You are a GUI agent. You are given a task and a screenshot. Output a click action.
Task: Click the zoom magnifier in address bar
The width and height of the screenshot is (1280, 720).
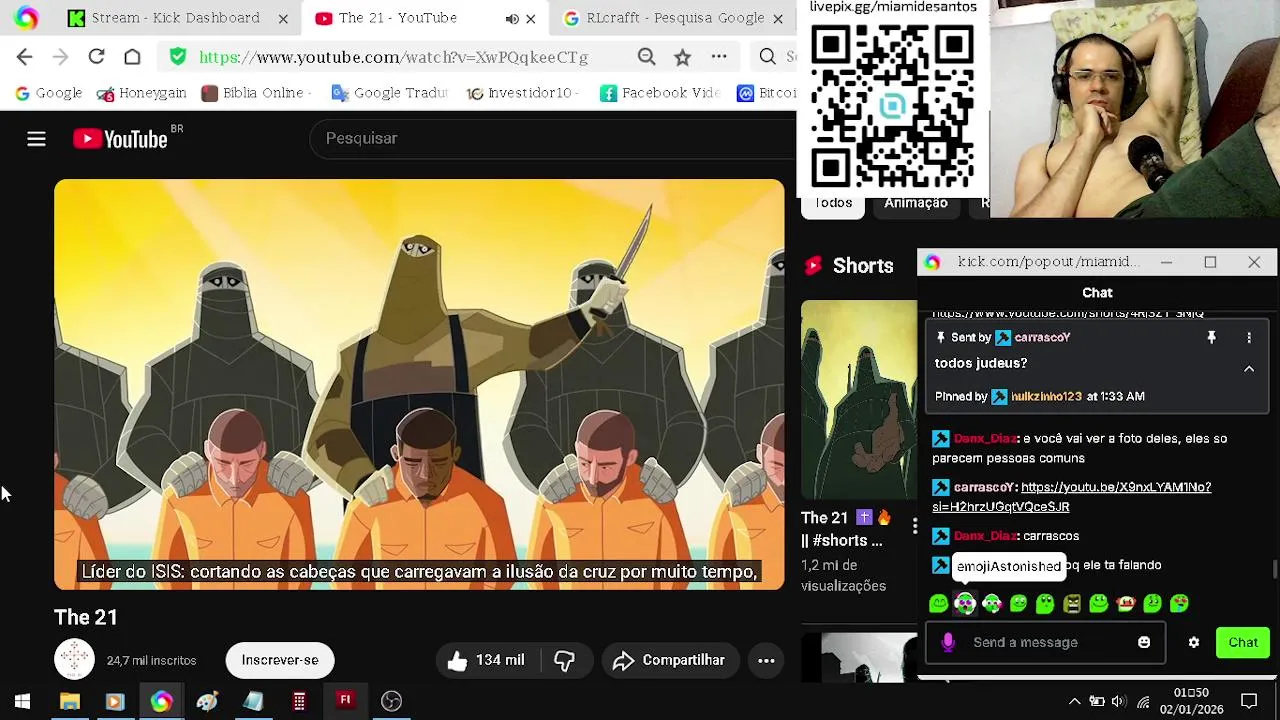(x=646, y=57)
